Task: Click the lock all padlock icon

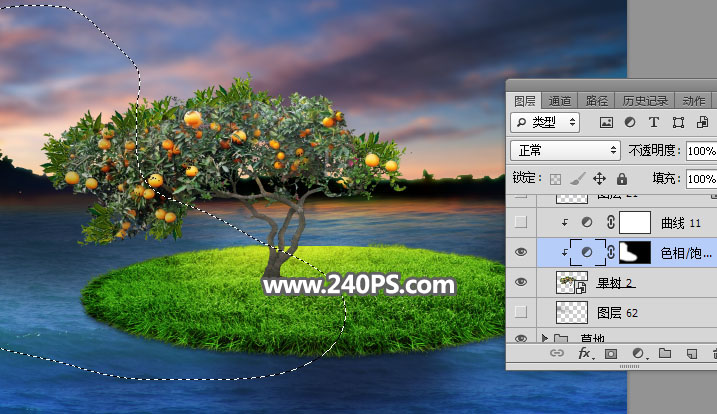Action: point(621,179)
